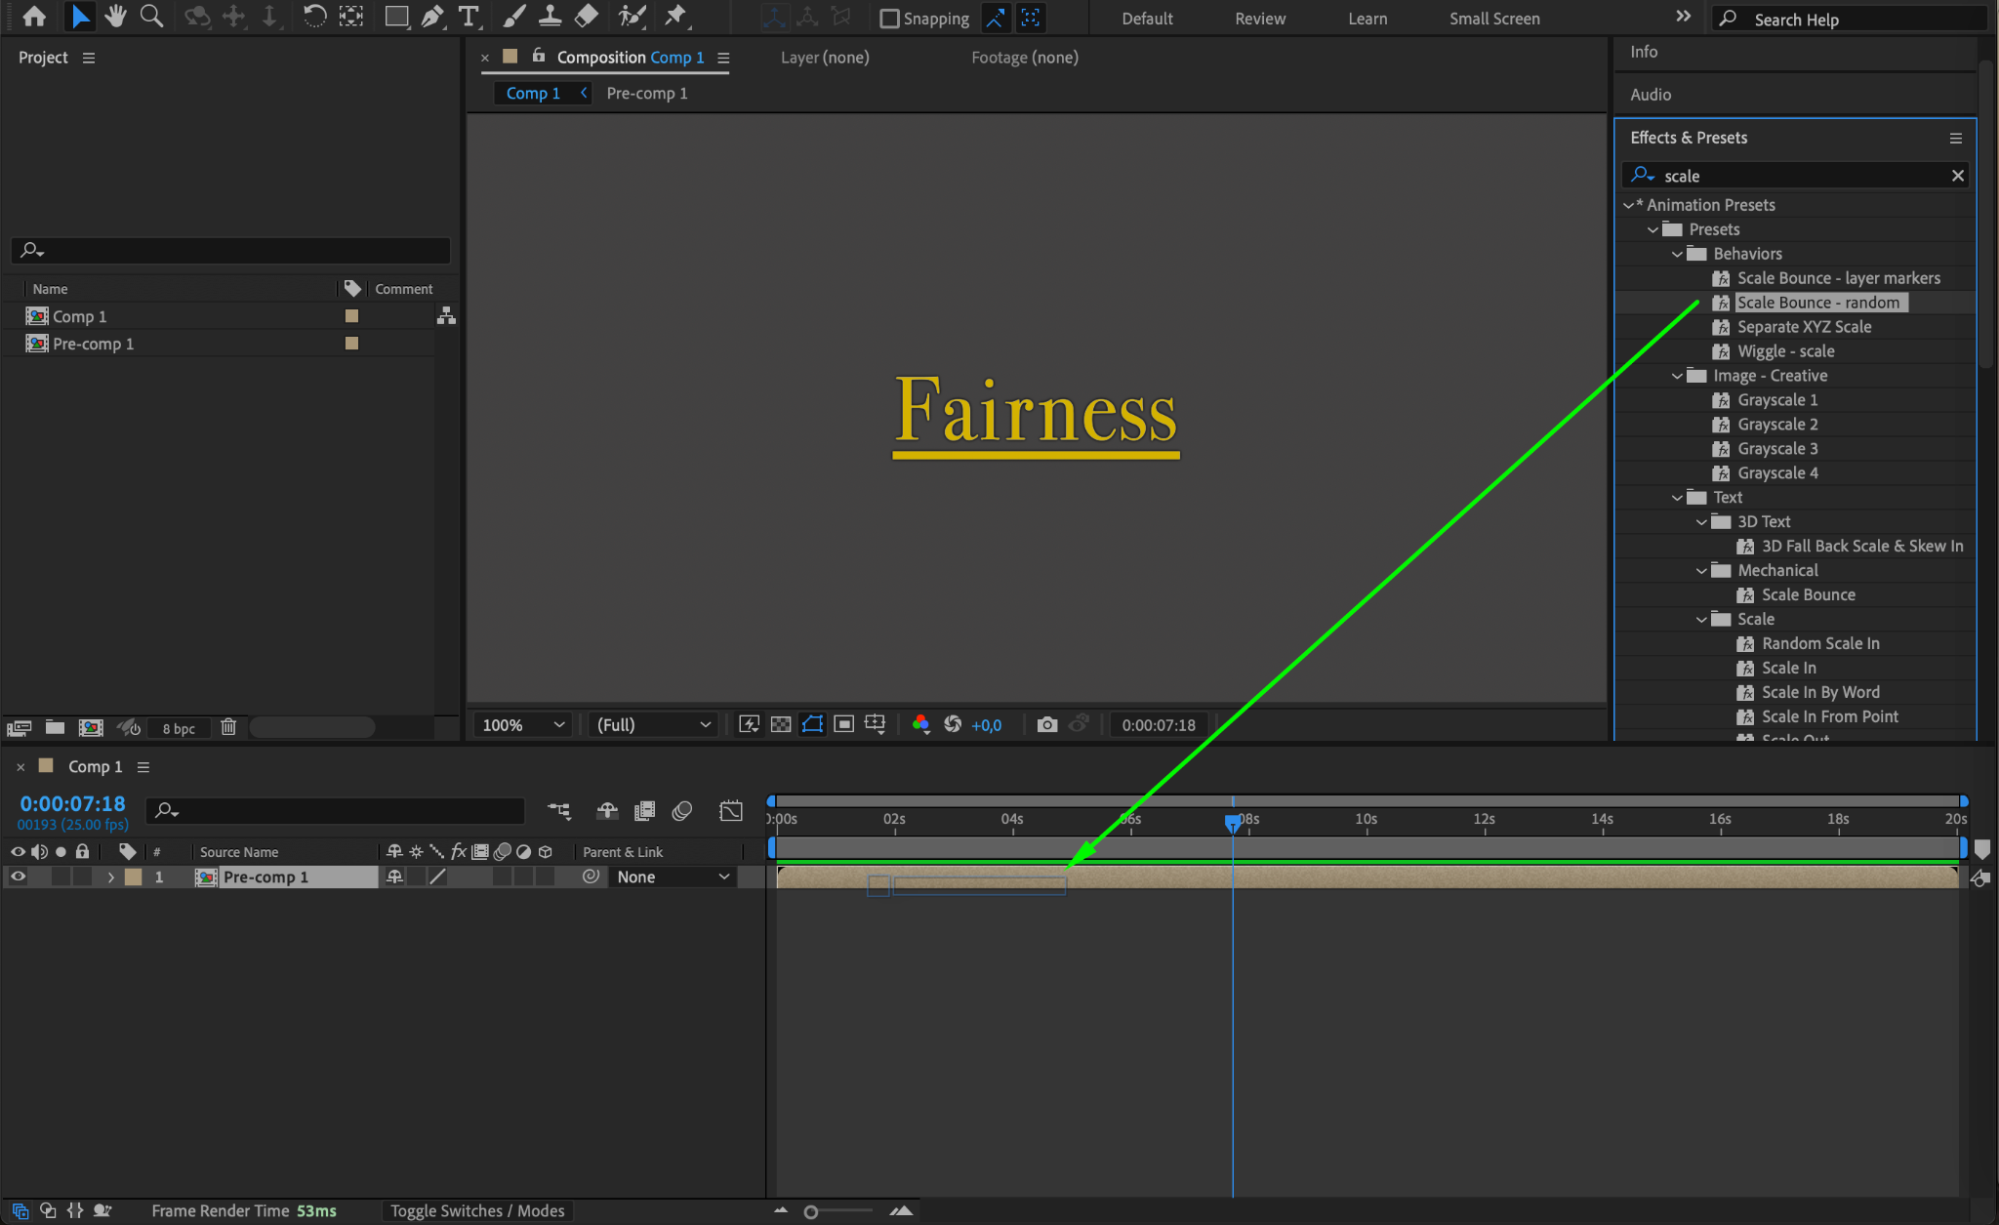The height and width of the screenshot is (1225, 1999).
Task: Open the Graph Editor in timeline
Action: click(731, 810)
